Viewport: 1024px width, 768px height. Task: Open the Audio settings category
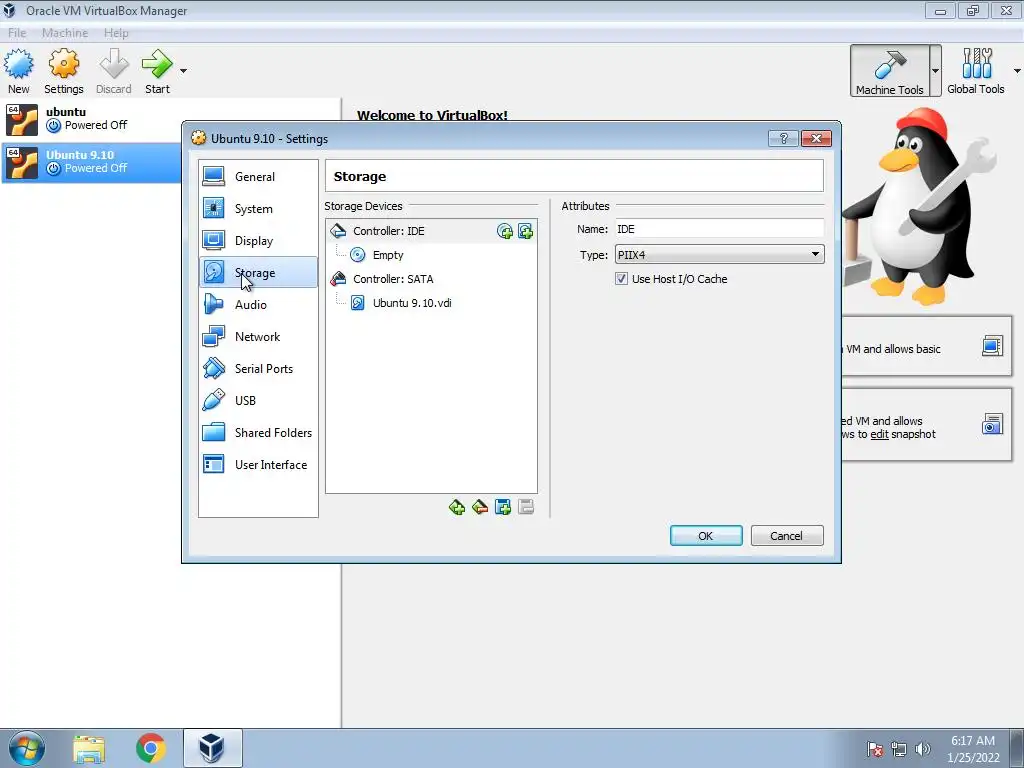[x=258, y=304]
